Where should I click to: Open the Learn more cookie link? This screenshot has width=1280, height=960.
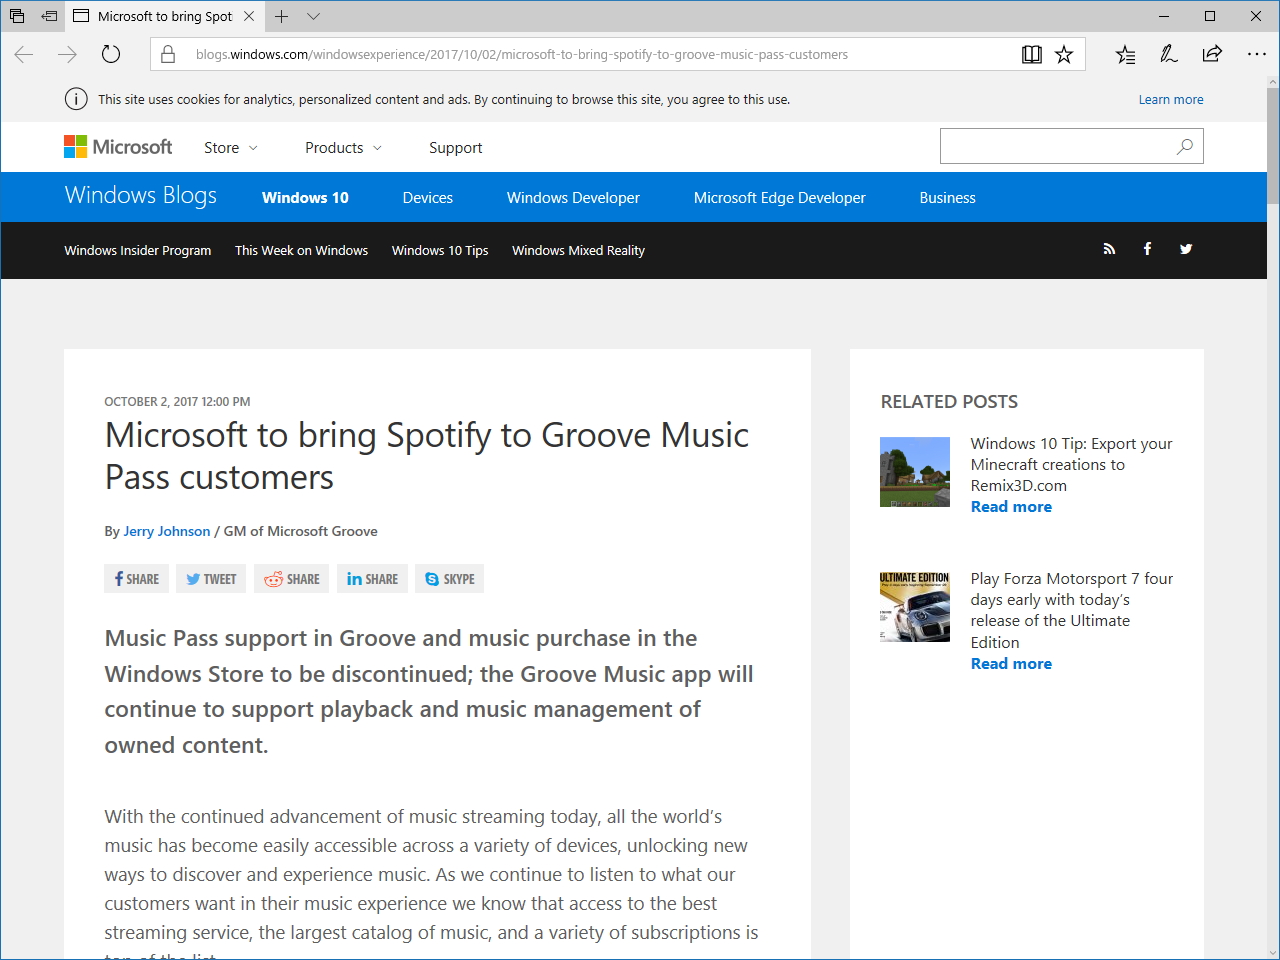click(1171, 99)
